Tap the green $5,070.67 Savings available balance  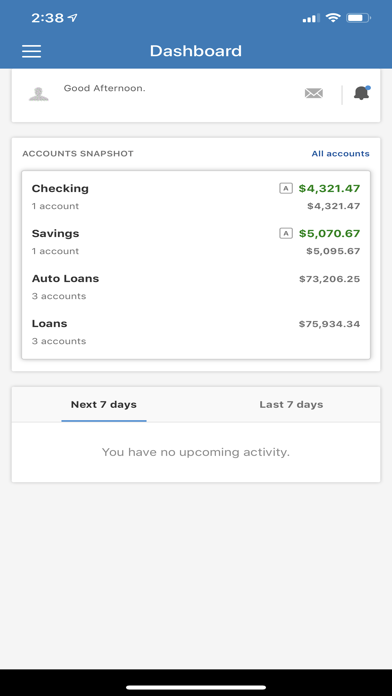coord(329,233)
